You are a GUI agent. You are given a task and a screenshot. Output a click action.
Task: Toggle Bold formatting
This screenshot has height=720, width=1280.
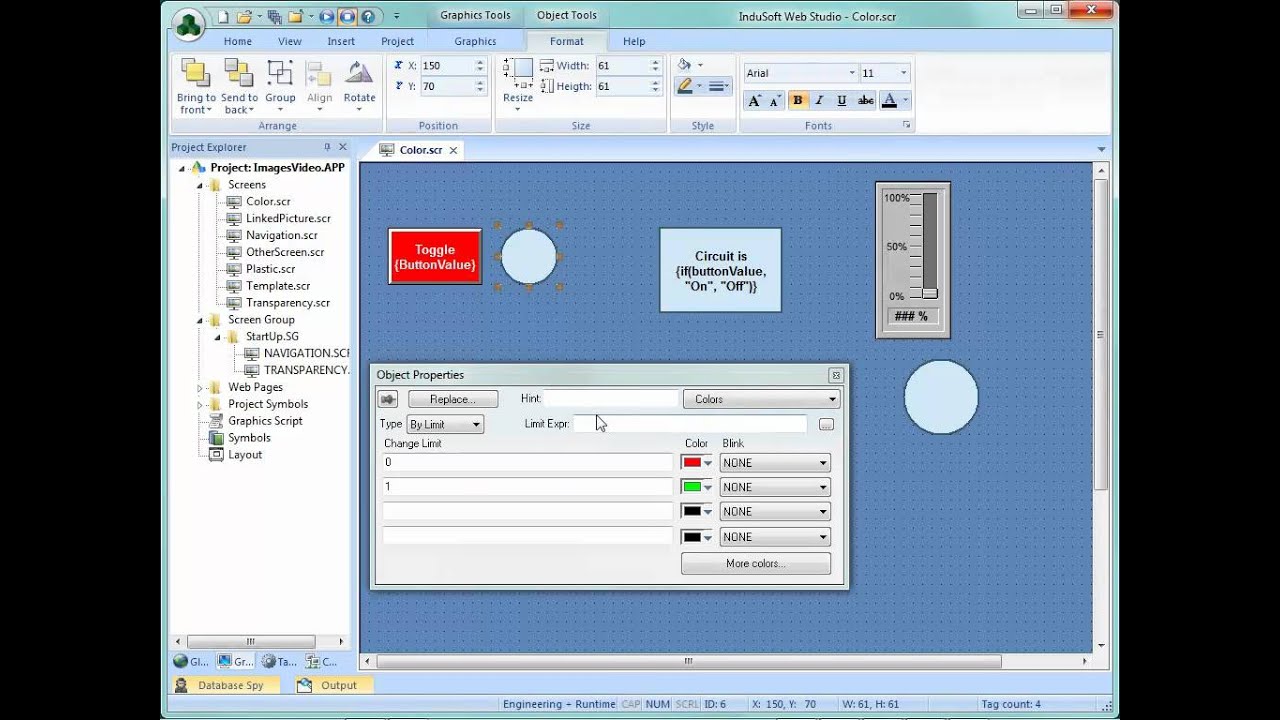[x=797, y=100]
